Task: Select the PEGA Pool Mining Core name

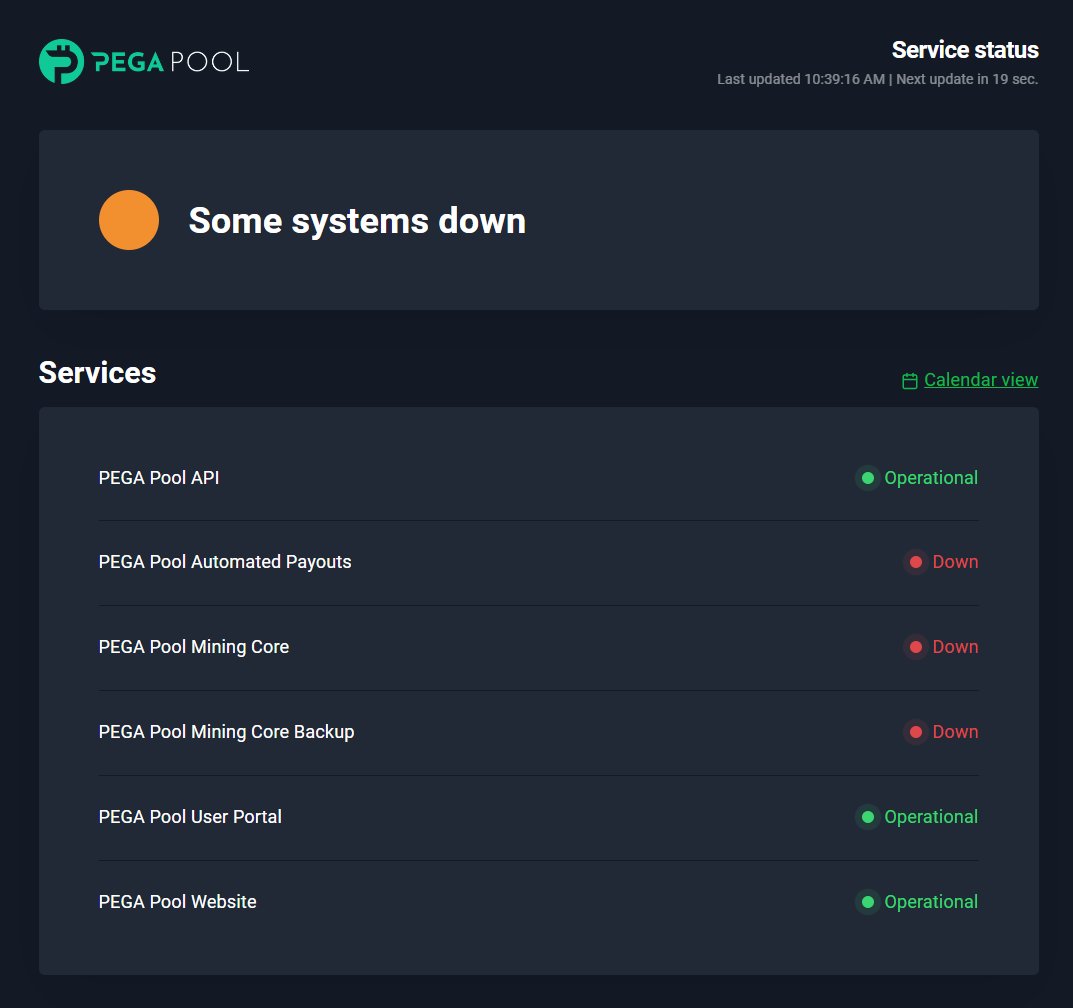Action: coord(194,647)
